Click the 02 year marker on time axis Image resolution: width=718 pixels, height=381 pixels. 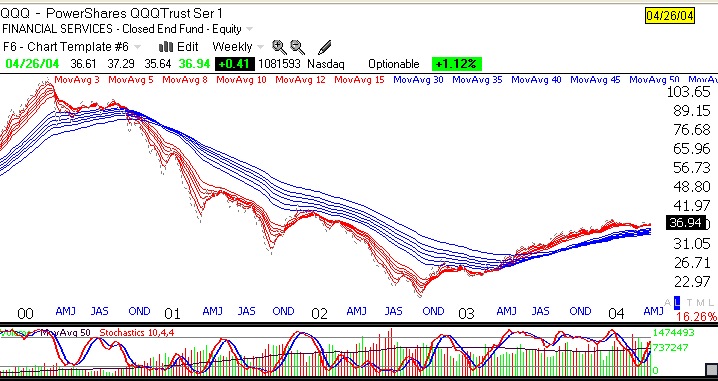(319, 314)
